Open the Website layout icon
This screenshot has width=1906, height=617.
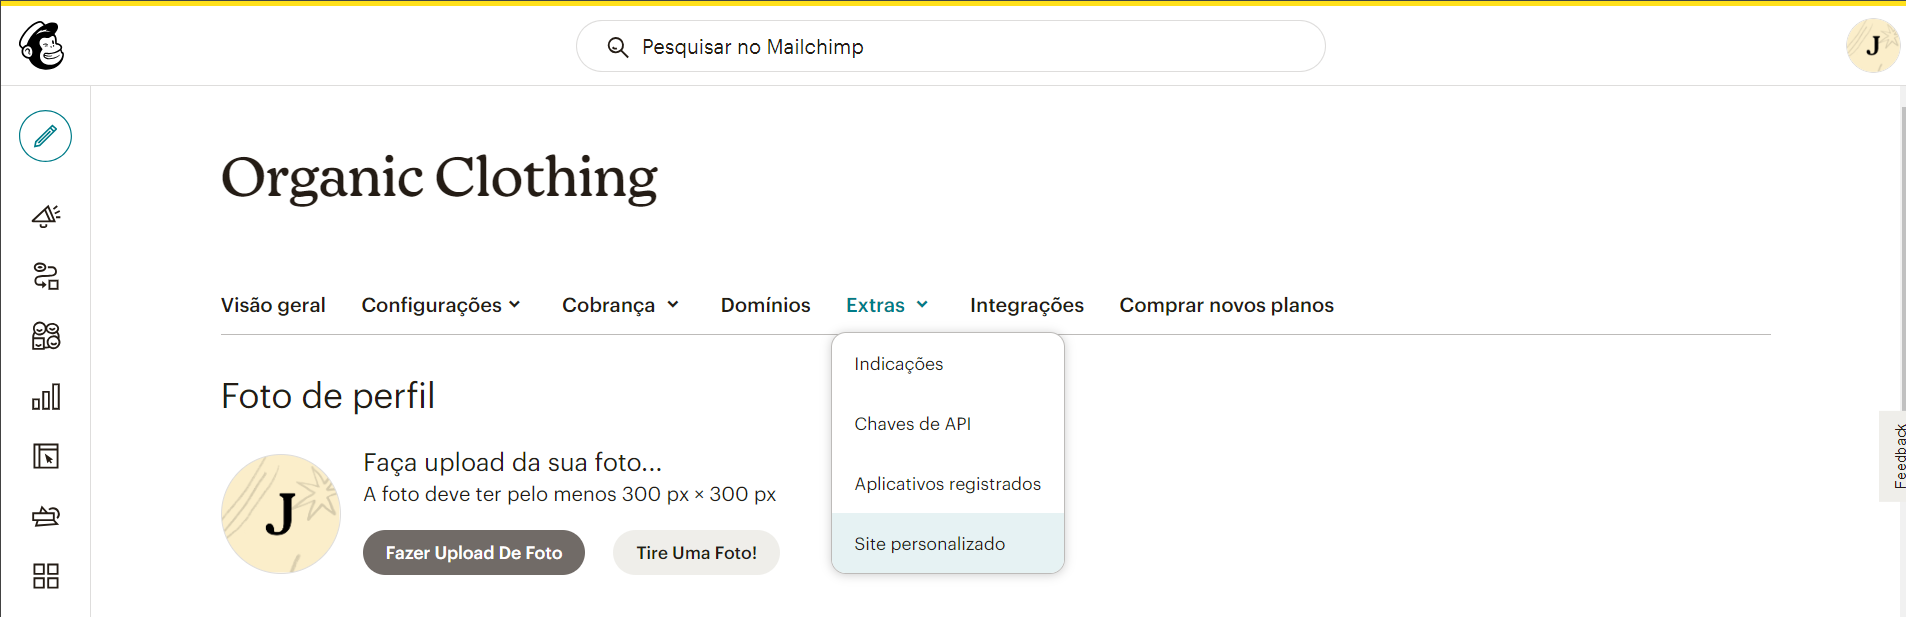click(46, 457)
